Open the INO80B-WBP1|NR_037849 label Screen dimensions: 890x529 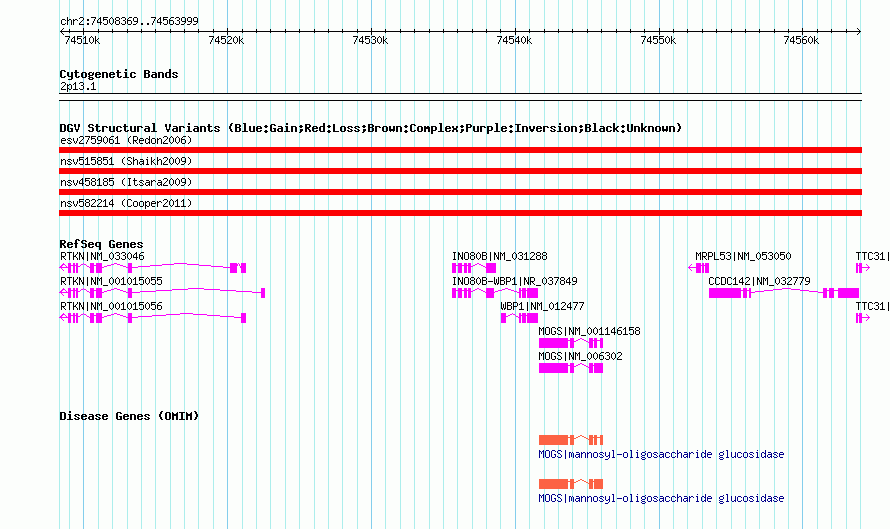click(515, 281)
